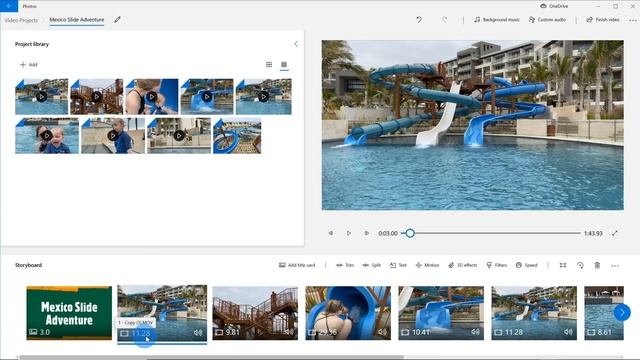
Task: Step back one frame in preview
Action: click(331, 233)
